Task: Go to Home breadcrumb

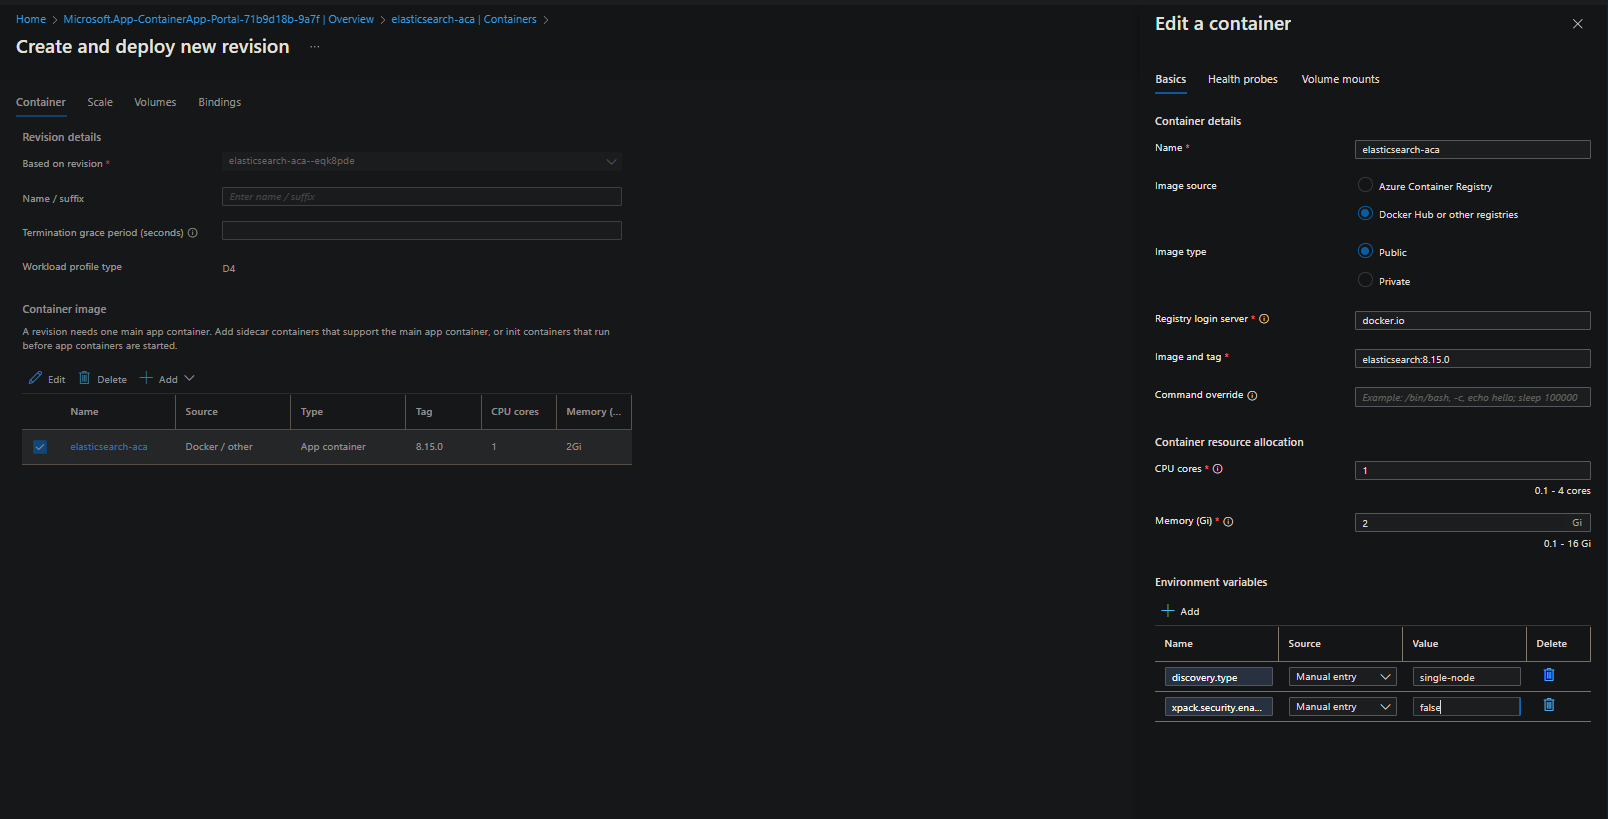Action: coord(31,19)
